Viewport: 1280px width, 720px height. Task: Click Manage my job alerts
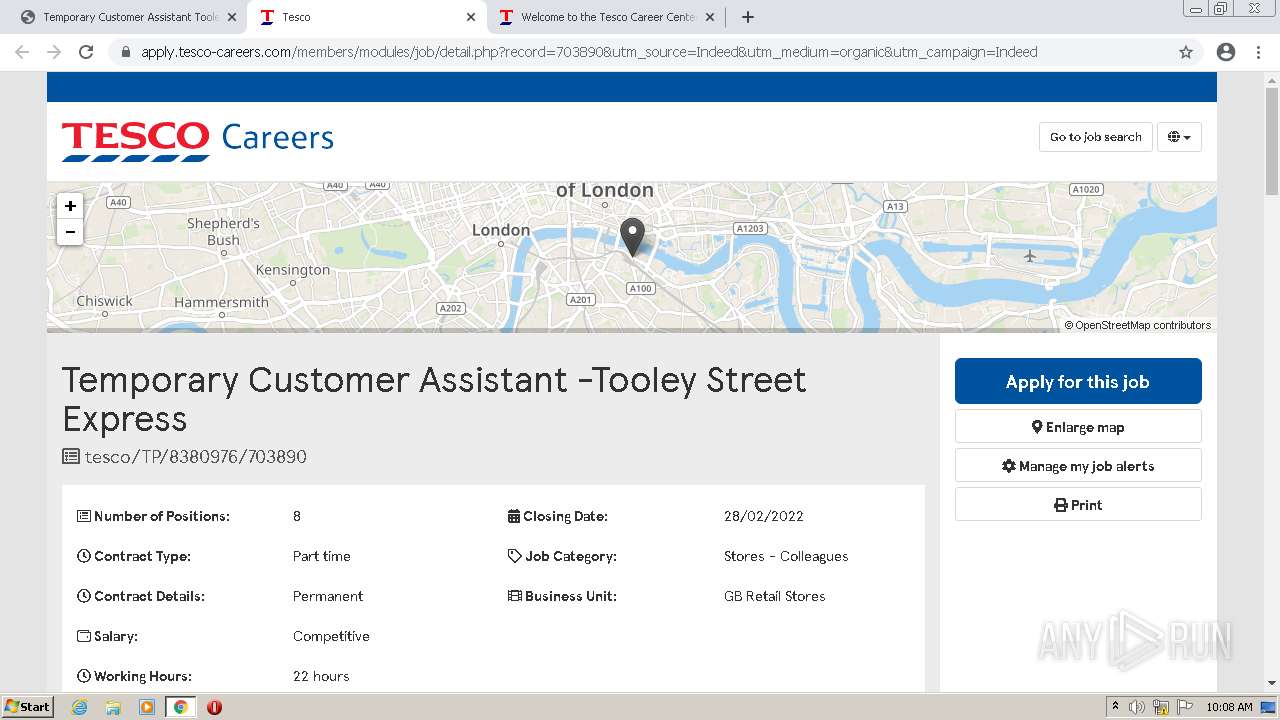(x=1078, y=466)
